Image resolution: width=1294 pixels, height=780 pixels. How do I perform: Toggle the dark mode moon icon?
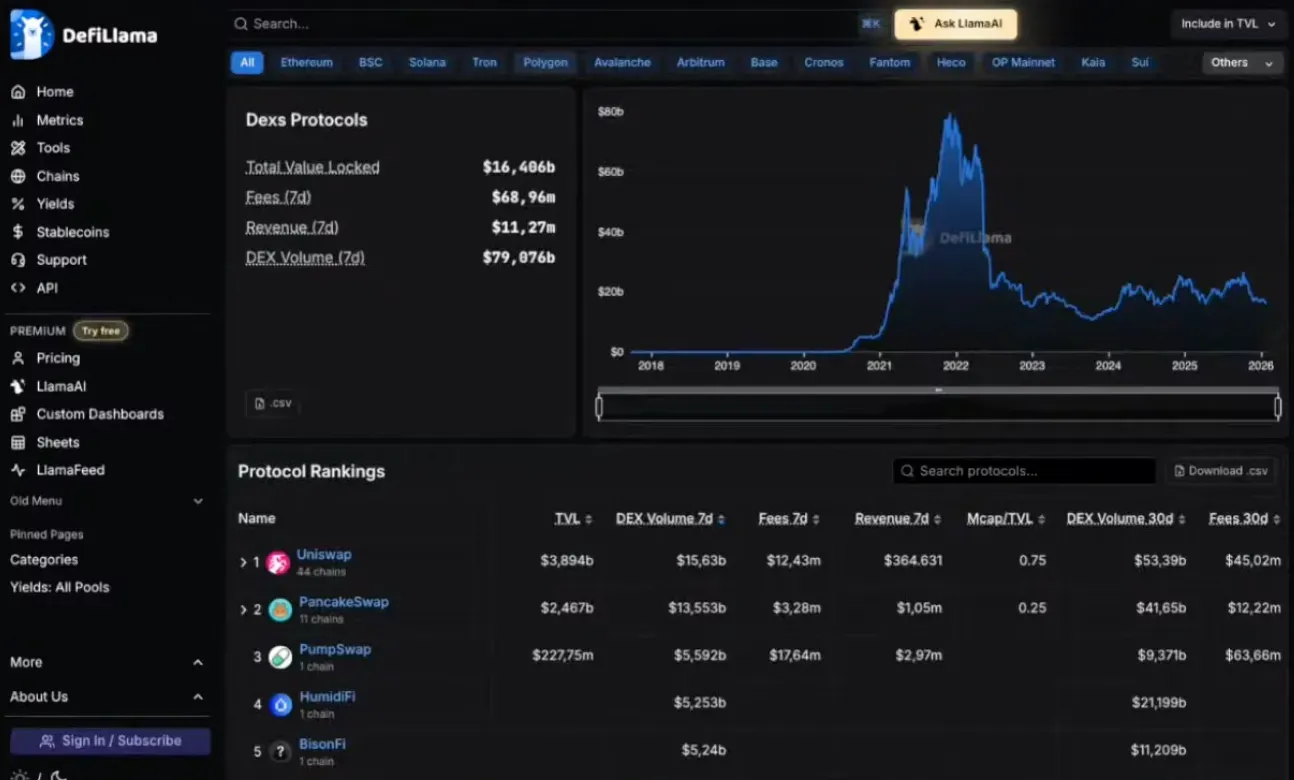(x=59, y=775)
